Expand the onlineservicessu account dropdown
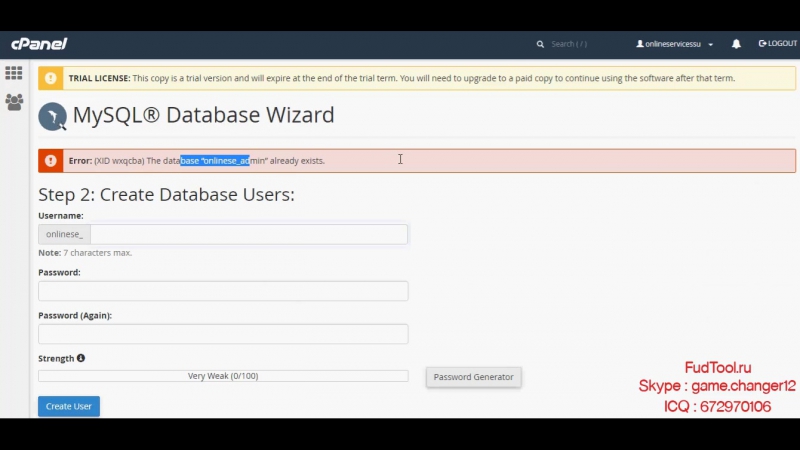Screen dimensions: 800x450 coord(674,44)
